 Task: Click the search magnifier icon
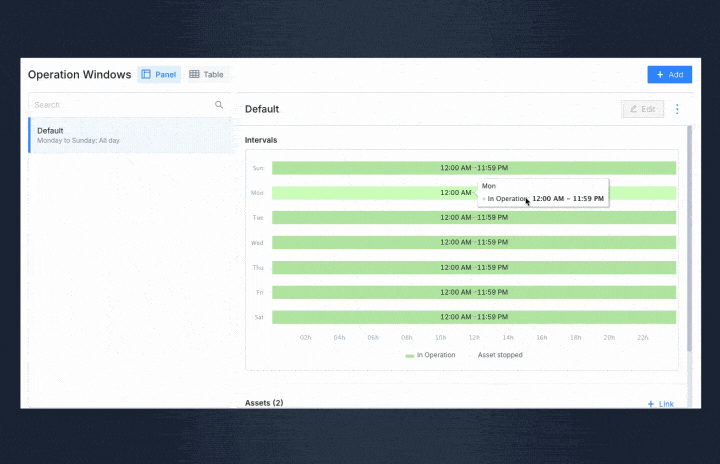pyautogui.click(x=219, y=105)
